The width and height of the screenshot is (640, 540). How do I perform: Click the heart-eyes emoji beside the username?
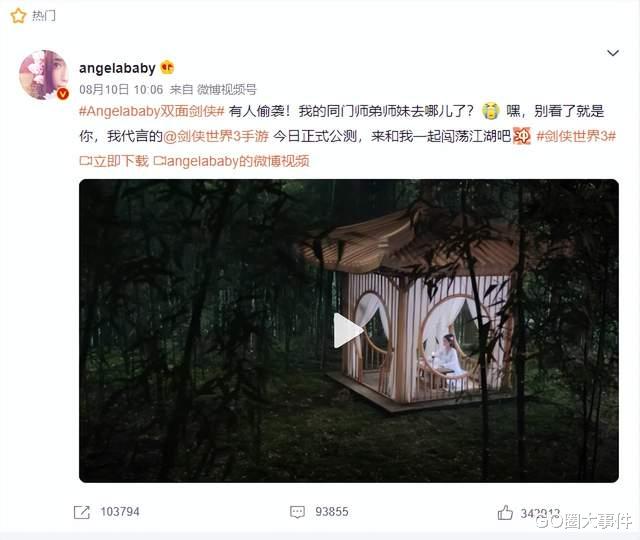tap(167, 67)
